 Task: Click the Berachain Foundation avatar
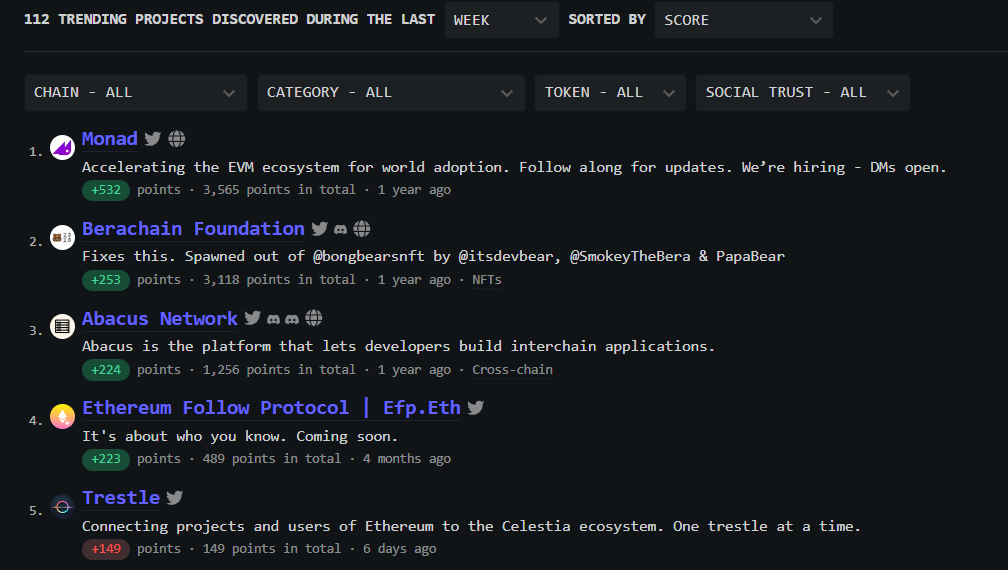tap(62, 237)
